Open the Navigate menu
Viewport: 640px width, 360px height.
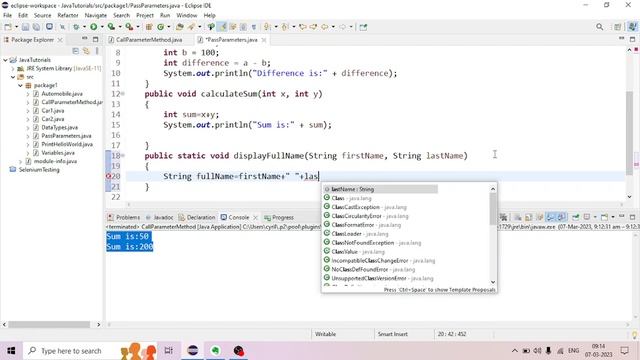(x=96, y=15)
